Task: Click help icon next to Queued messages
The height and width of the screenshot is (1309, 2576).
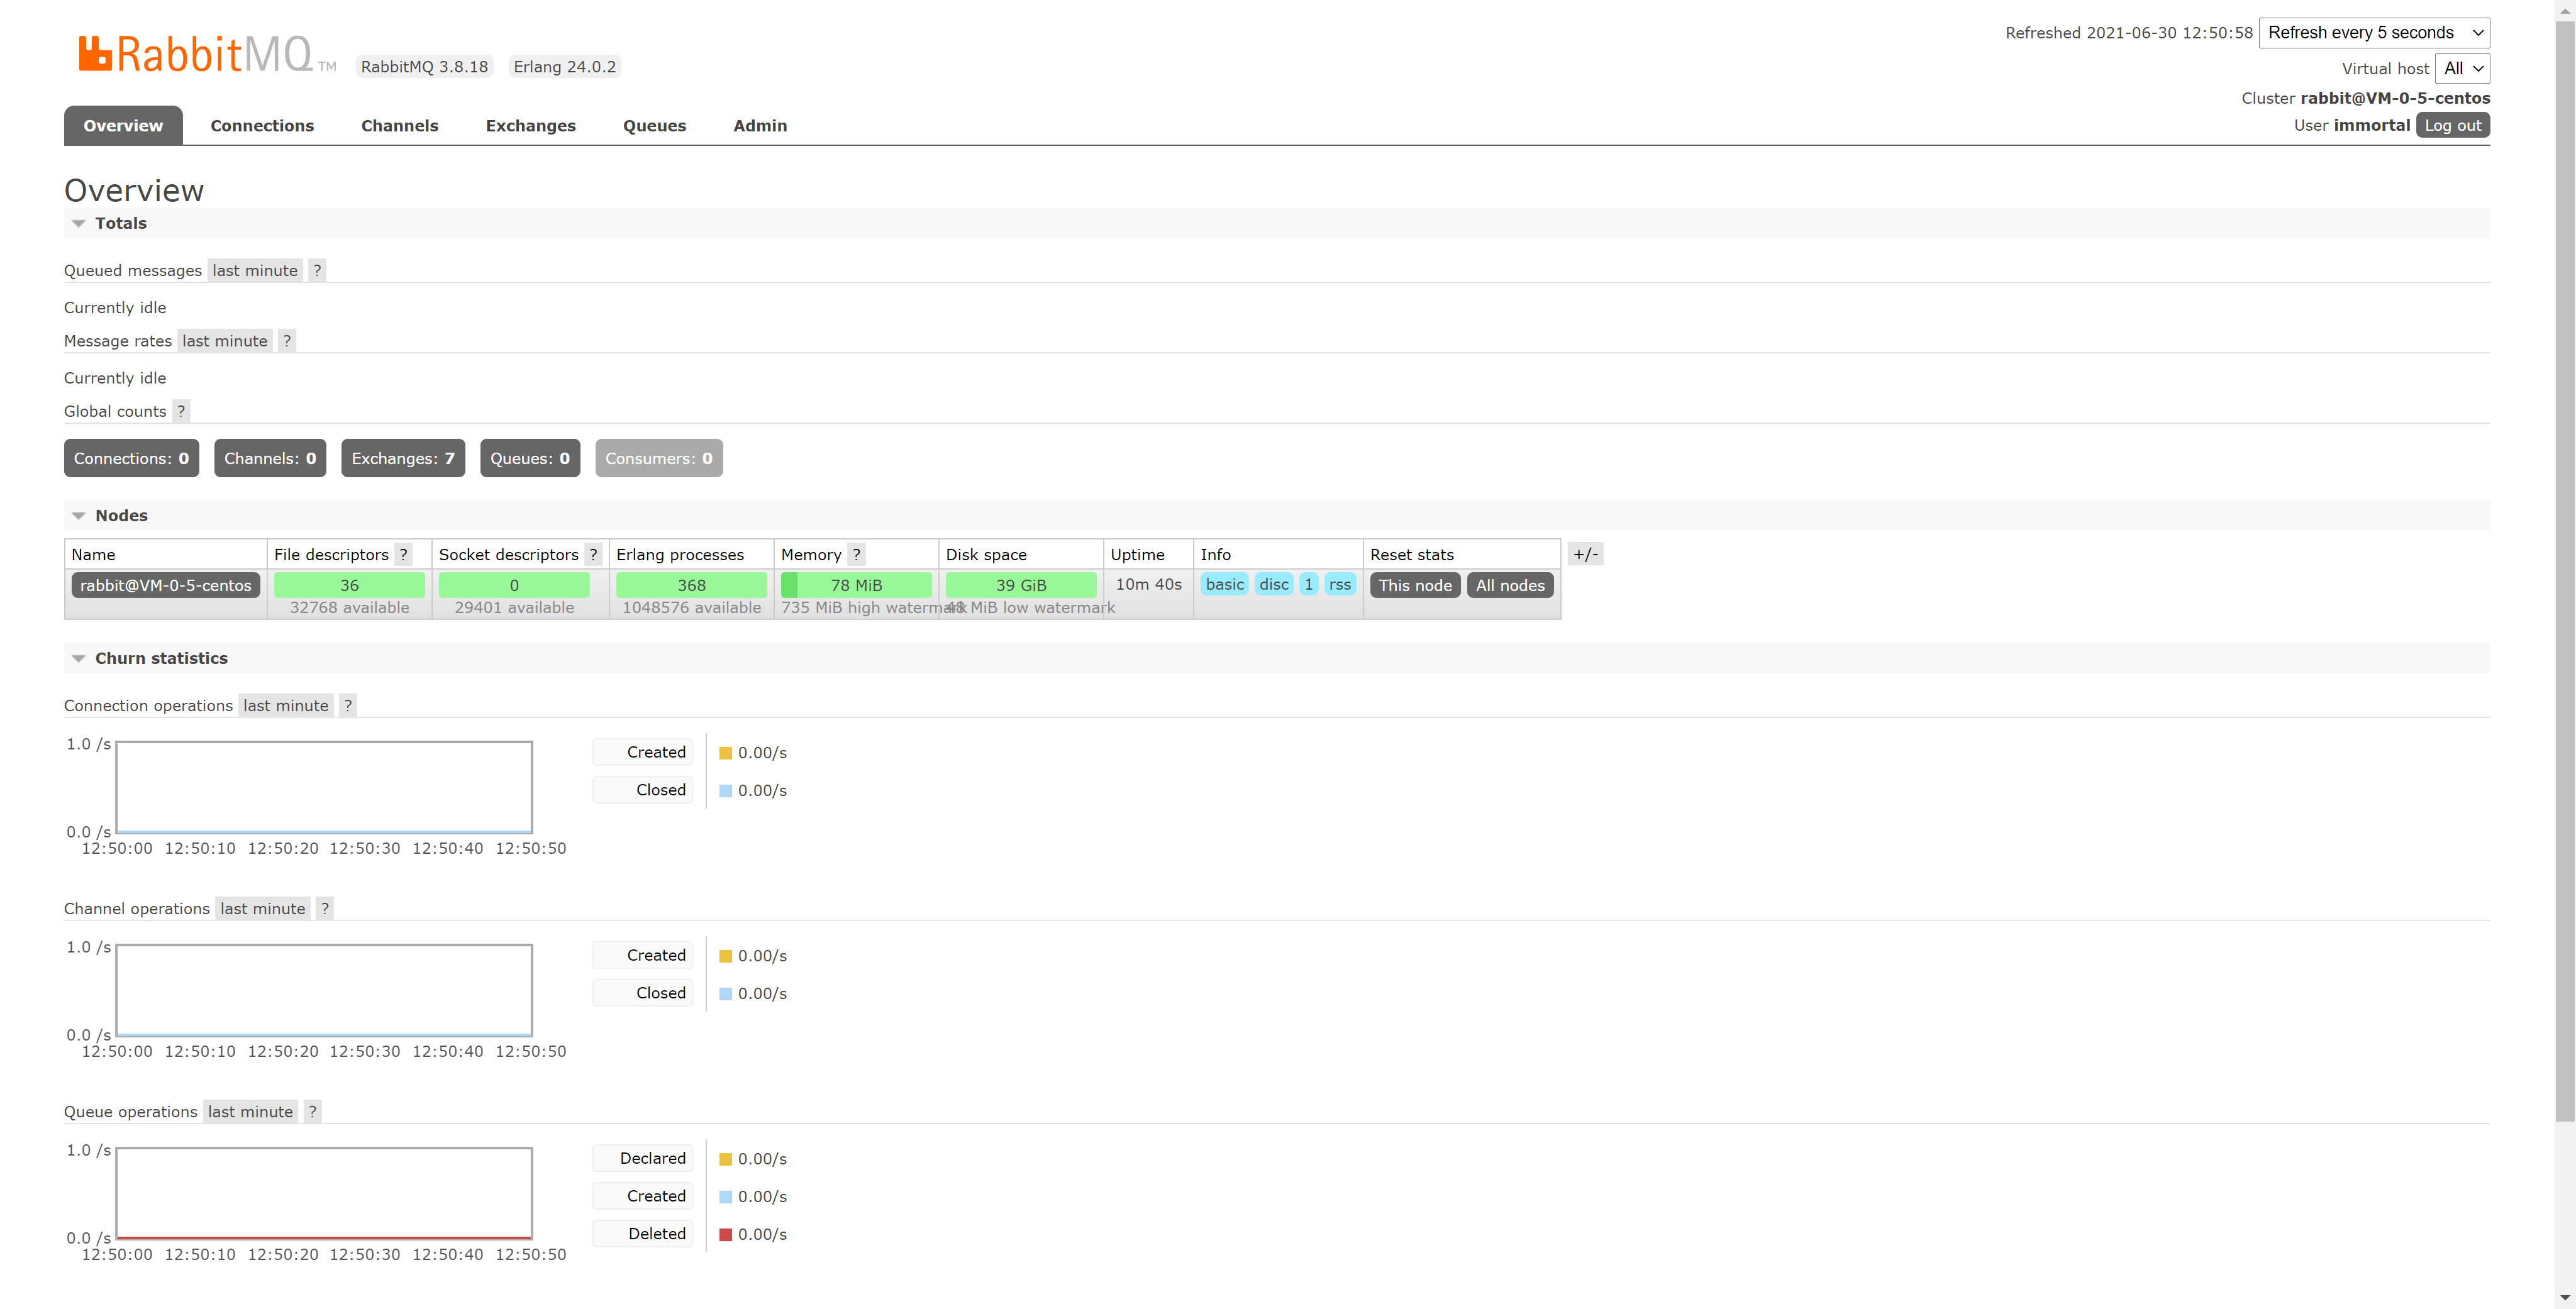Action: (317, 270)
